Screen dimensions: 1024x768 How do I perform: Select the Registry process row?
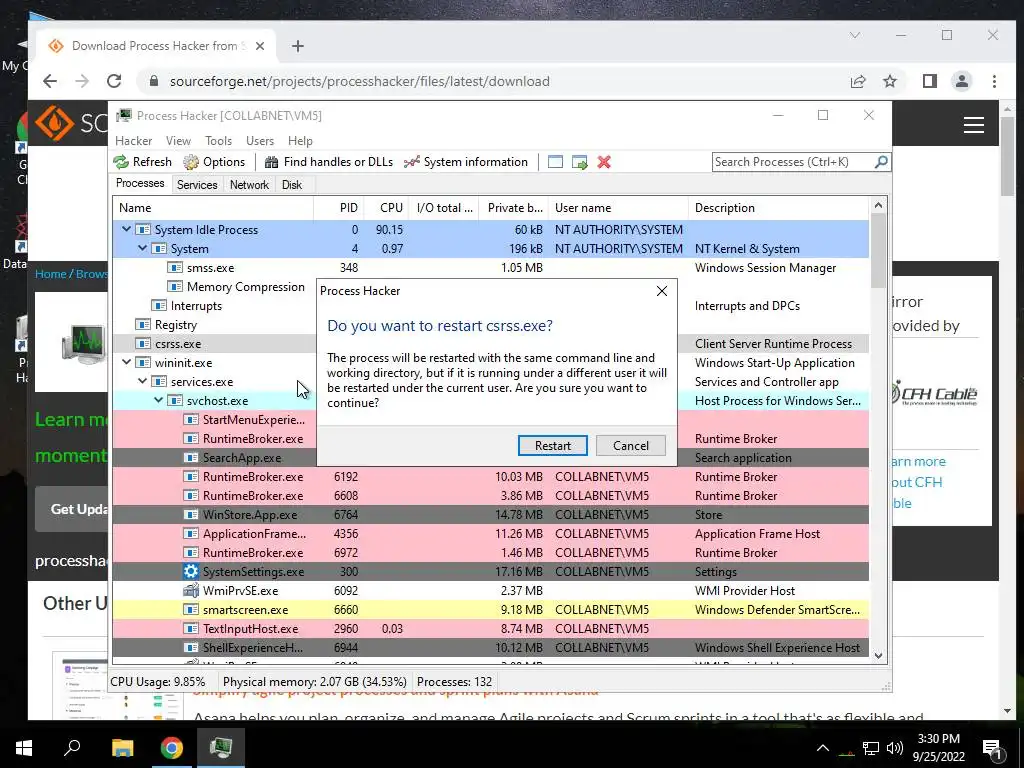[214, 325]
